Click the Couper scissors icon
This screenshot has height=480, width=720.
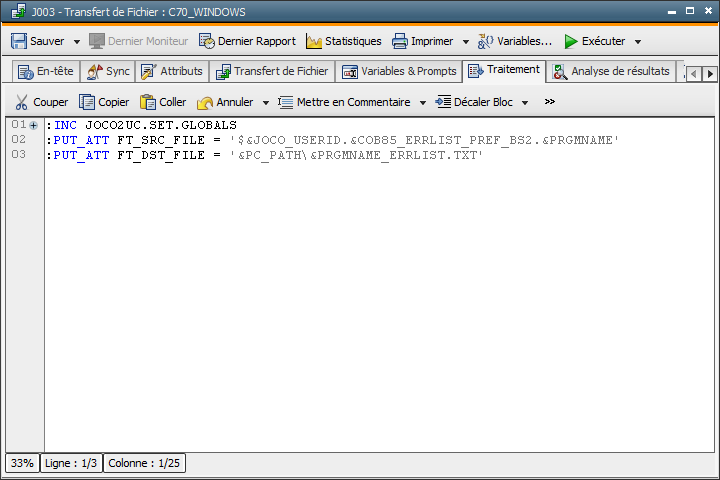[x=21, y=102]
